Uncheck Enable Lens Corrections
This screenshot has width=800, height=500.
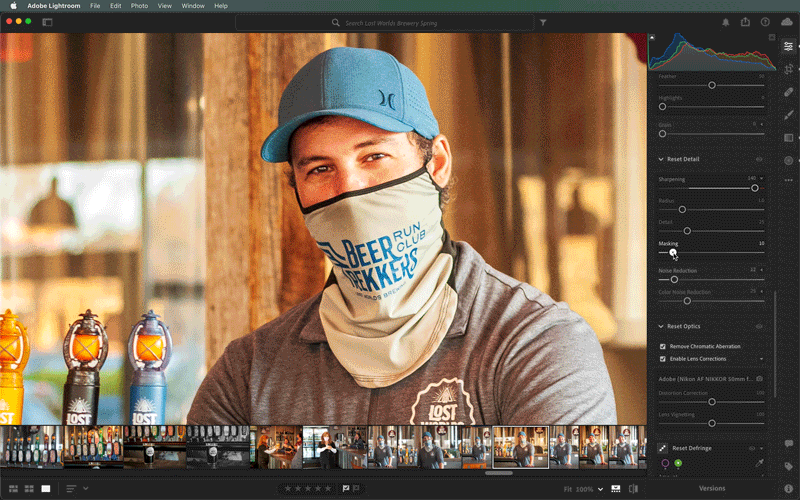tap(663, 359)
